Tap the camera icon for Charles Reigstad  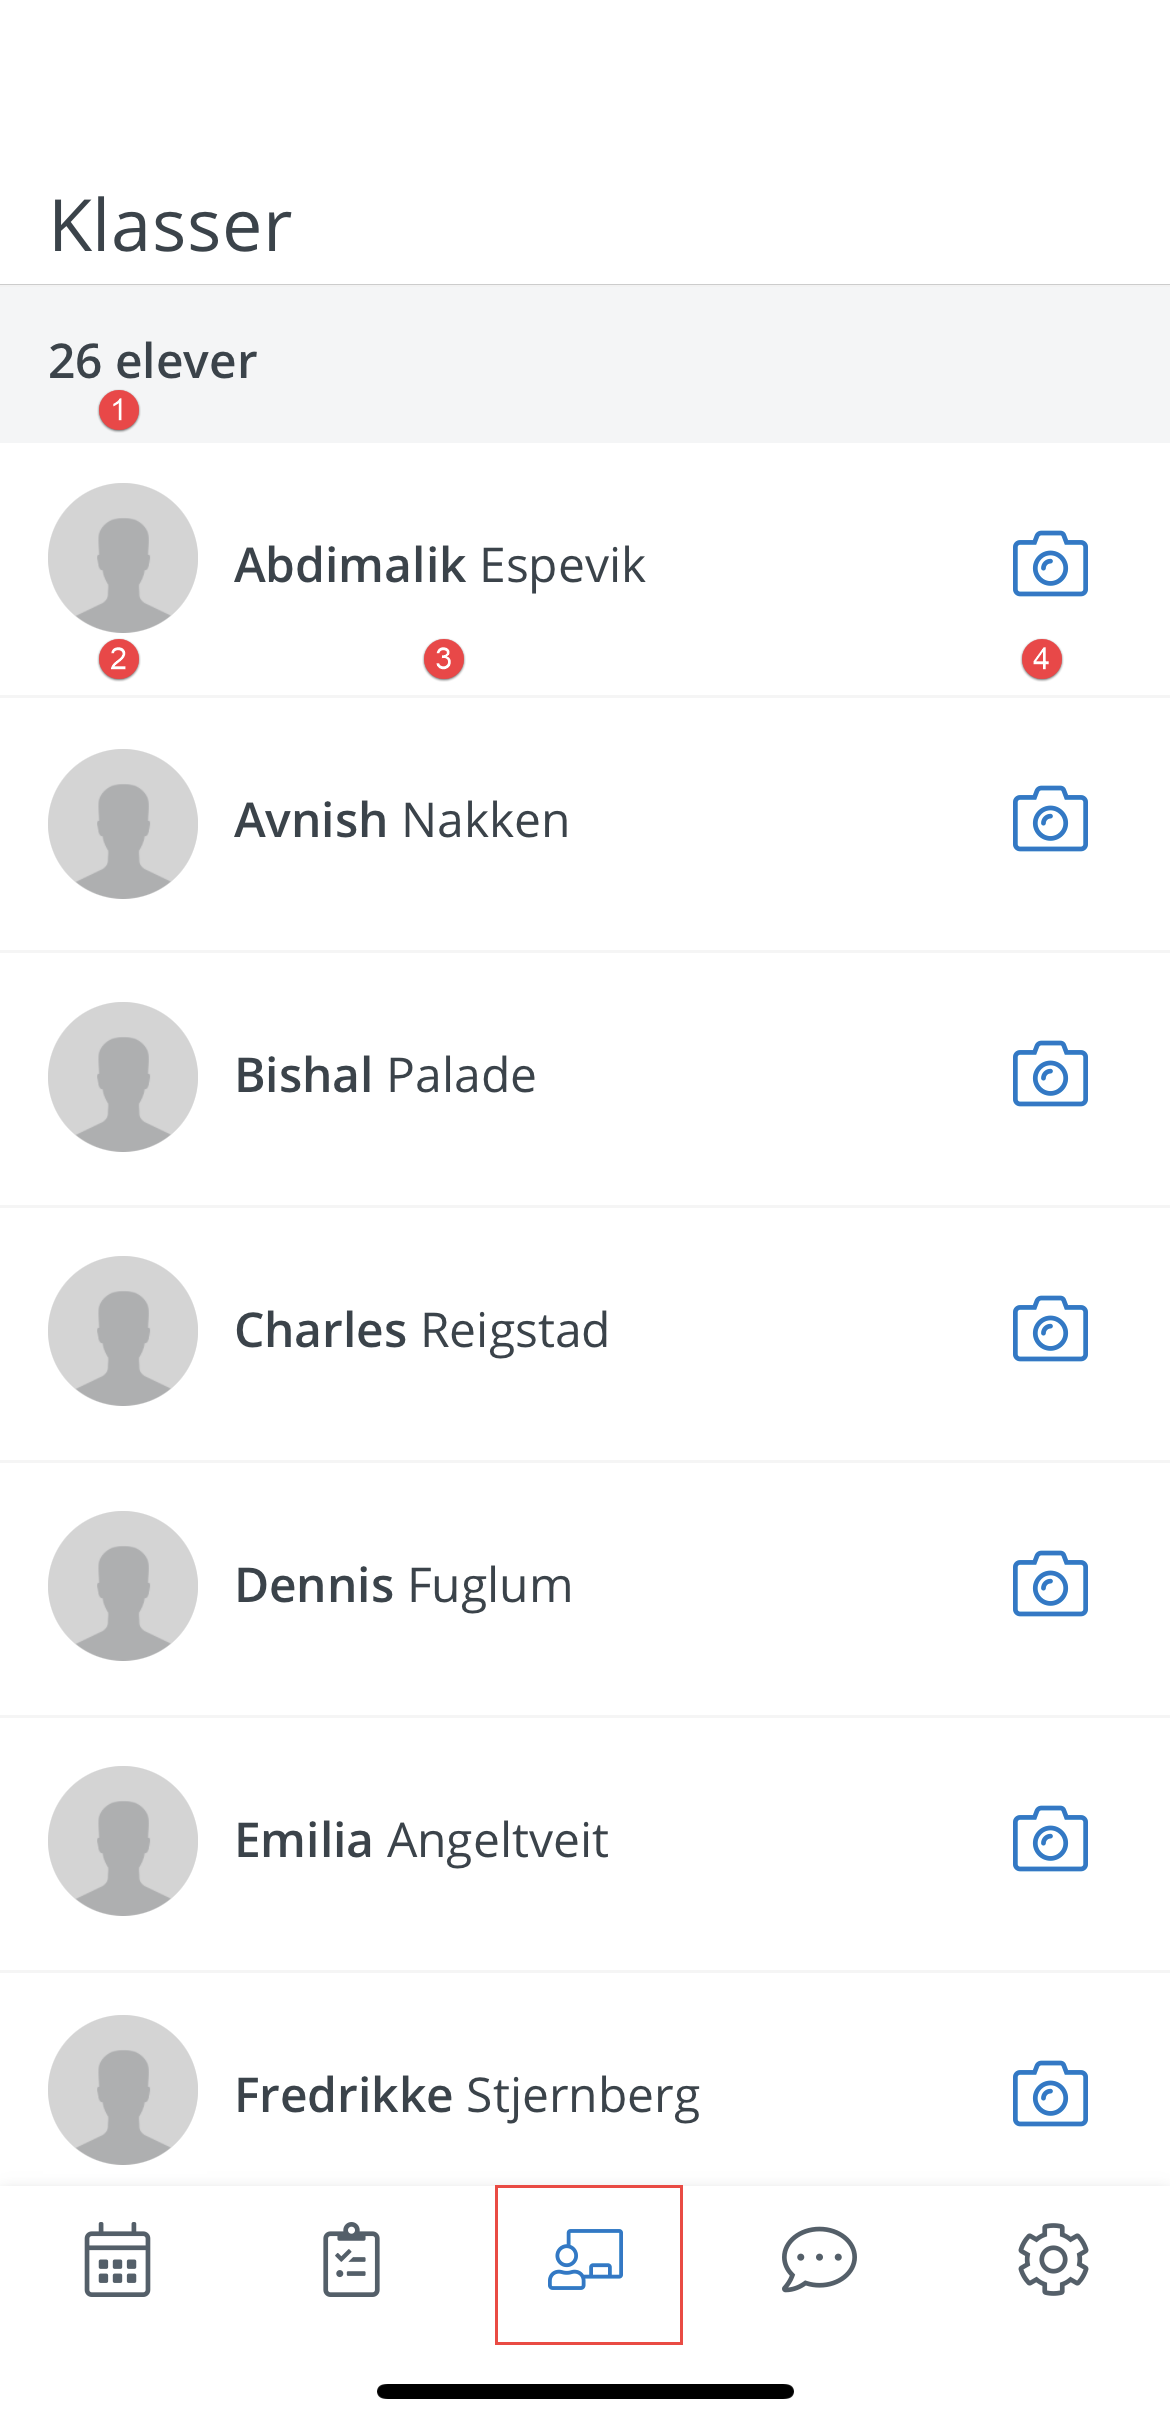pyautogui.click(x=1050, y=1329)
